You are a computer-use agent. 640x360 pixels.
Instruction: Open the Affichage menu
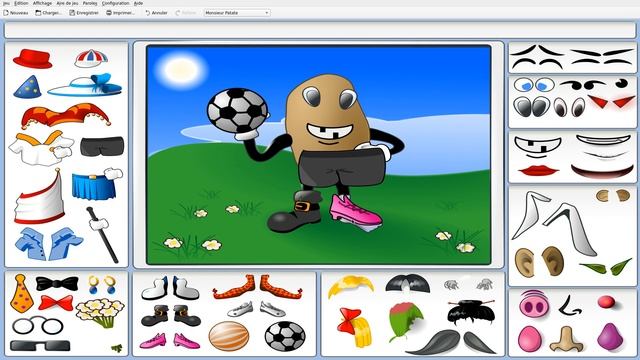tap(42, 3)
